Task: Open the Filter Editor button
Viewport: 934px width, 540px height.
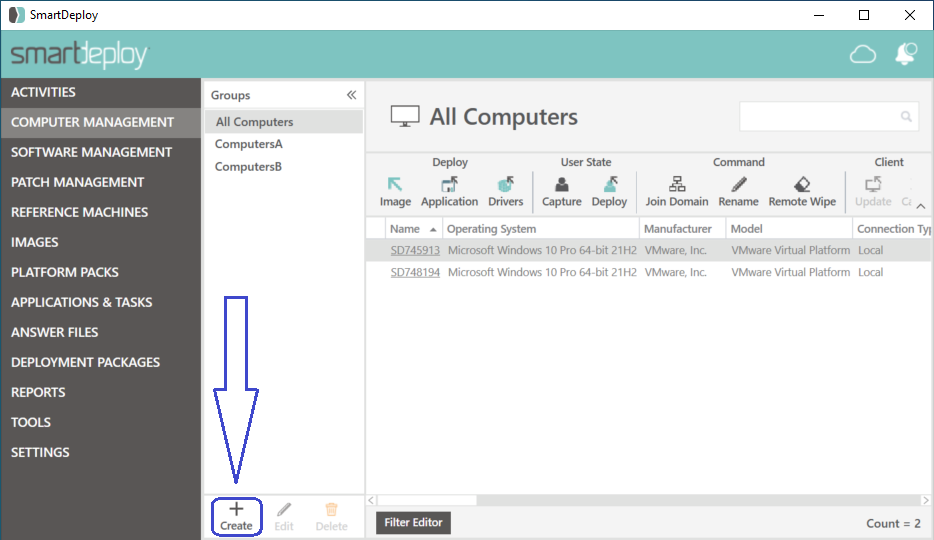Action: point(413,523)
